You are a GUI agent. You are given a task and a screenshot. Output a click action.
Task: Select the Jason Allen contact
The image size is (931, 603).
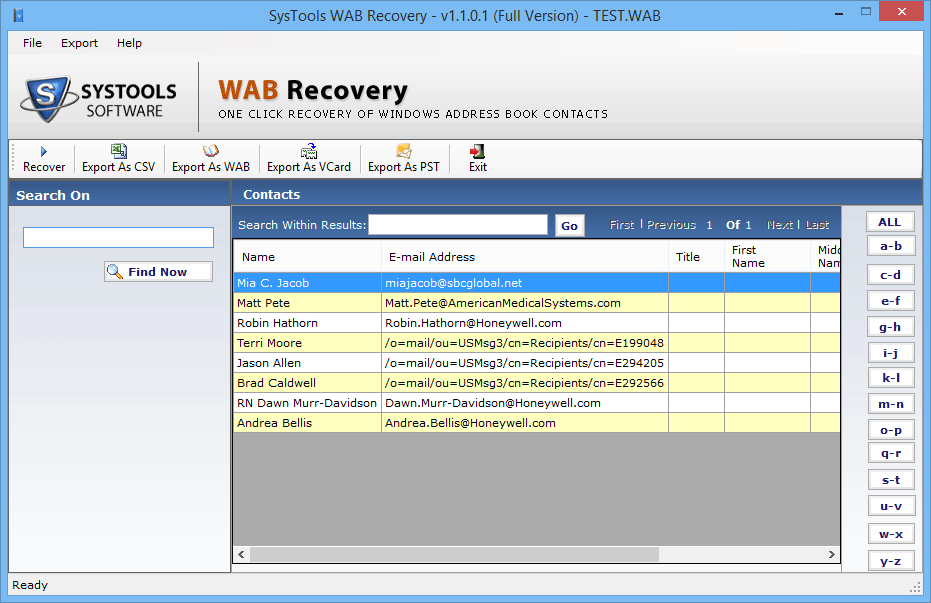[x=307, y=363]
